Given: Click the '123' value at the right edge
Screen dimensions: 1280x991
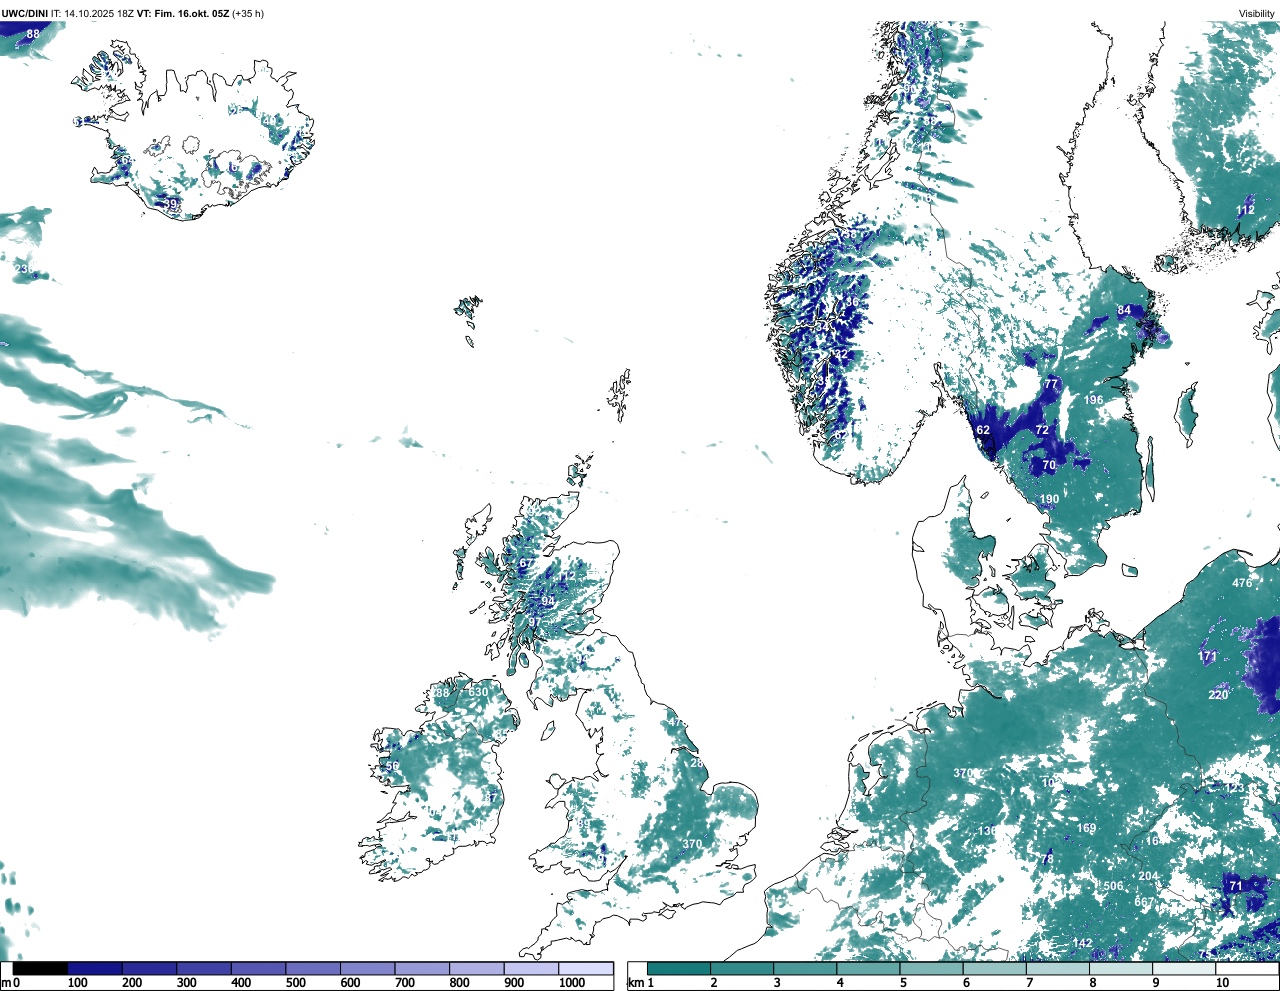Looking at the screenshot, I should pyautogui.click(x=1236, y=788).
